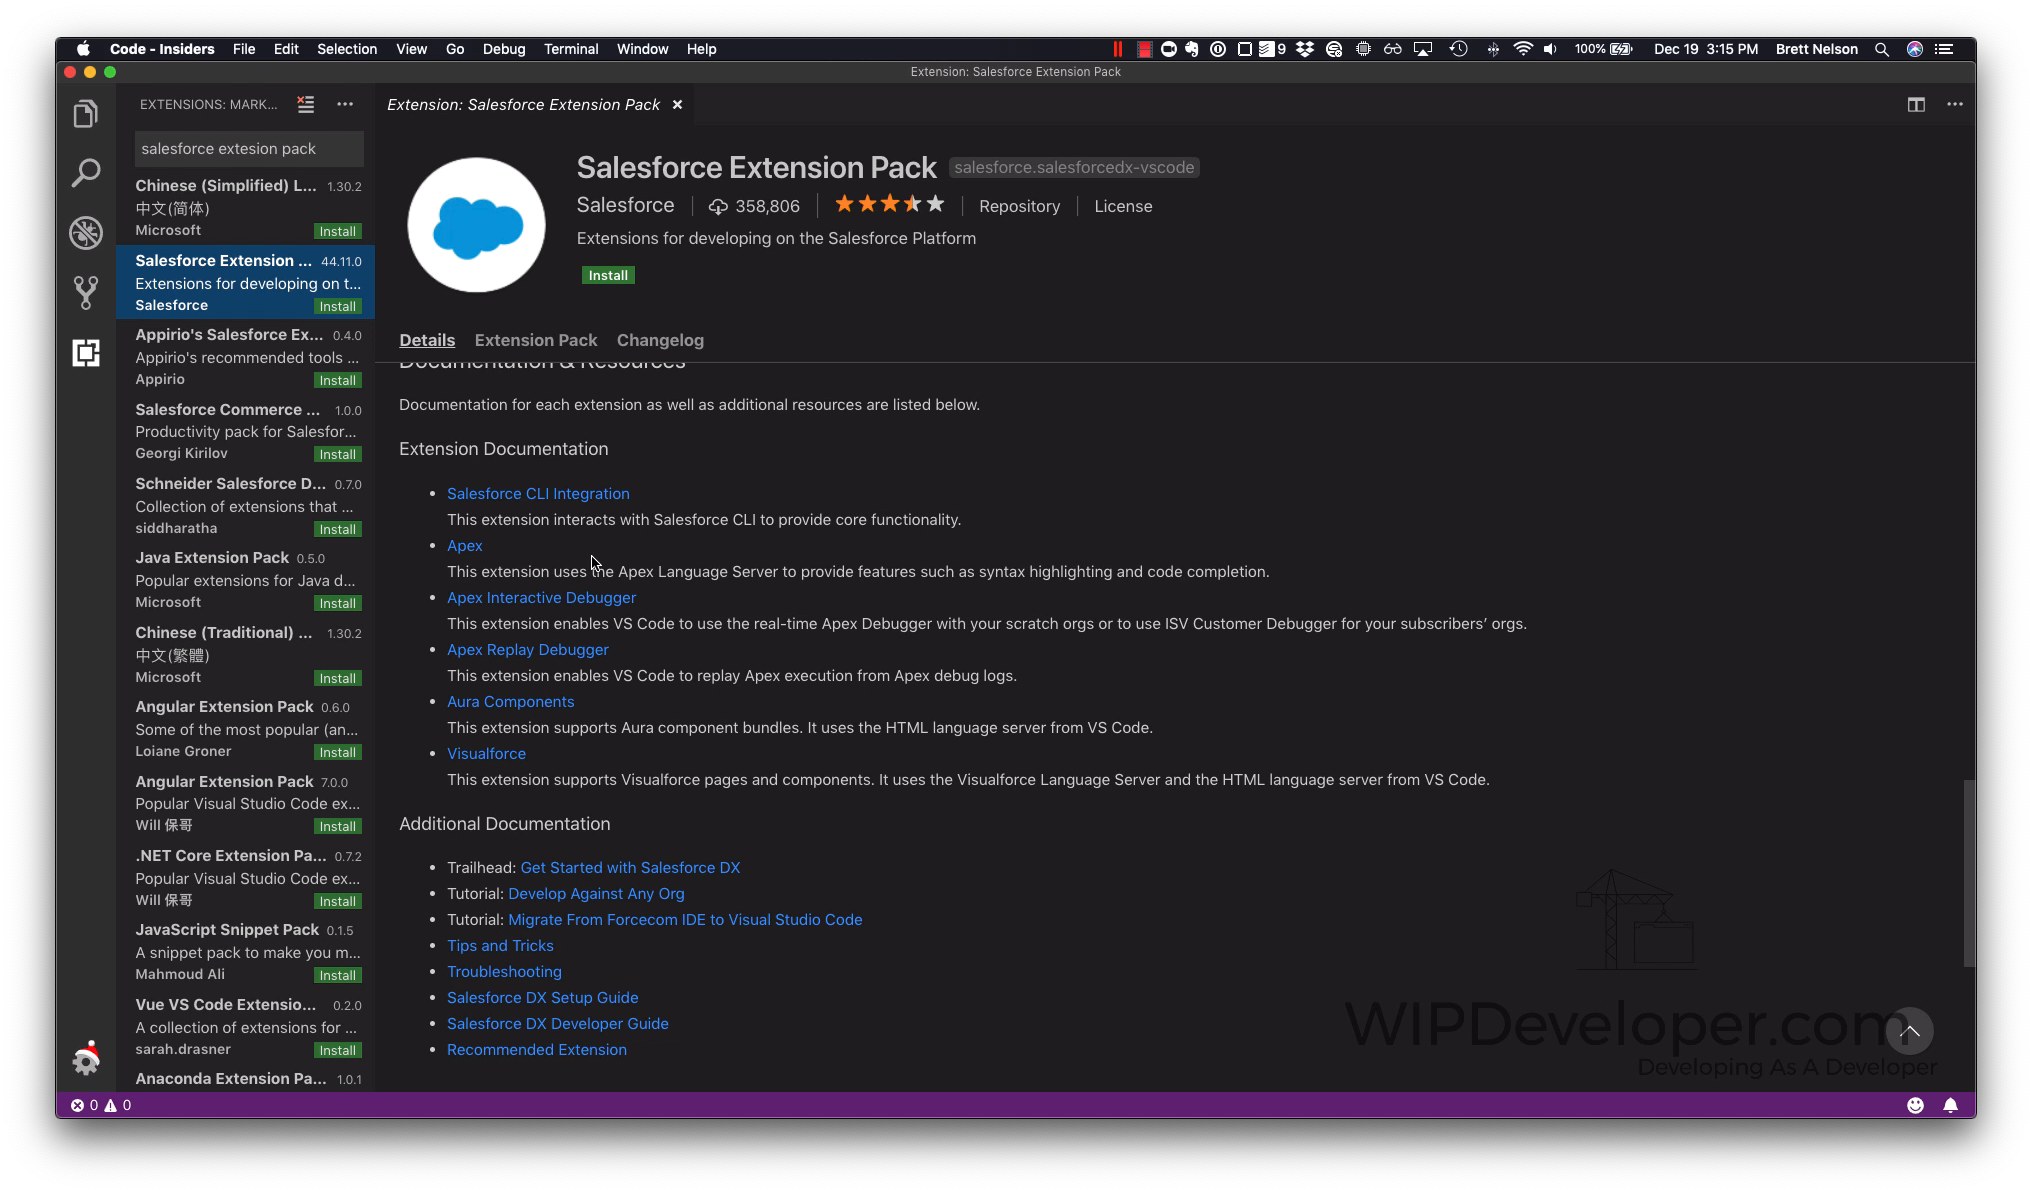Screen dimensions: 2032x1192
Task: Clear extensions search results icon
Action: 306,104
